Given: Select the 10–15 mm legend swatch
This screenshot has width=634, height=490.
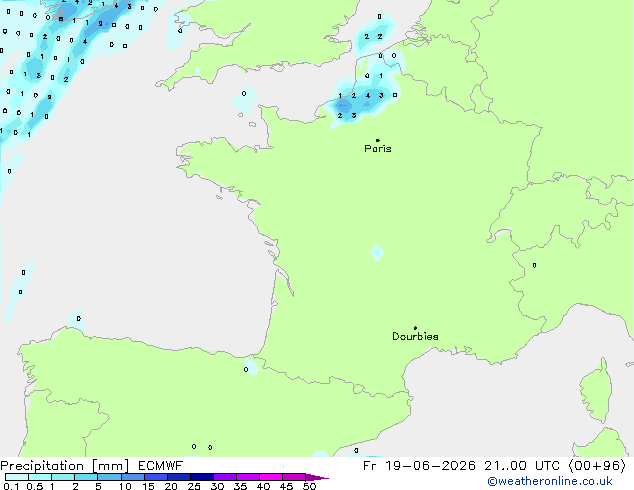Looking at the screenshot, I should [x=132, y=477].
